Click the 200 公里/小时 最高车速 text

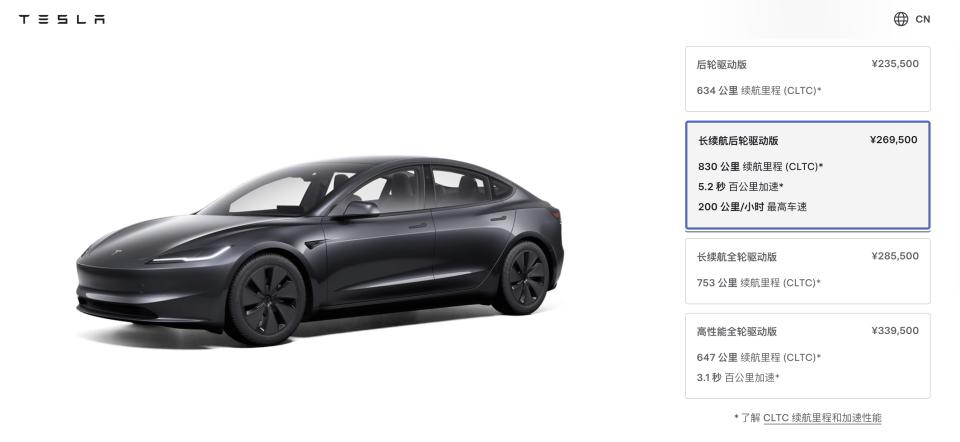point(752,207)
